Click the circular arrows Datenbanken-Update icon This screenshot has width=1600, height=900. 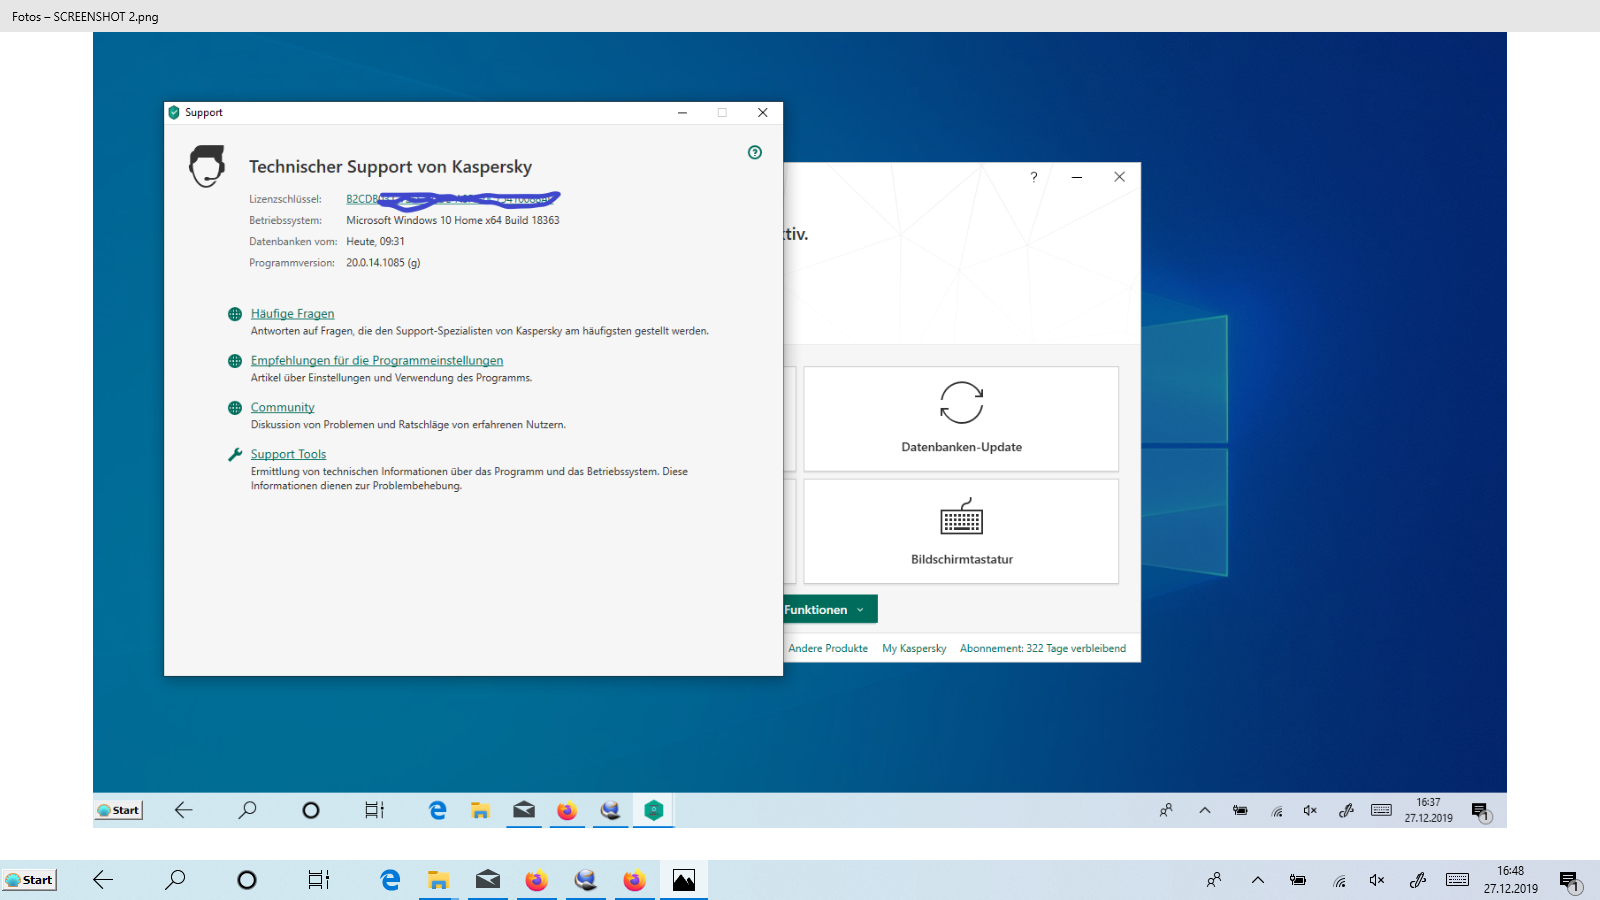click(x=962, y=403)
